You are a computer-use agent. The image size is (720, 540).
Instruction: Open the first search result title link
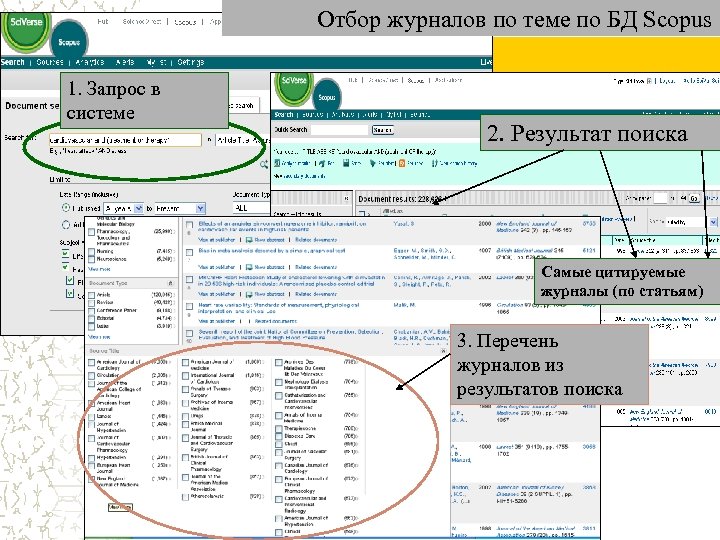pyautogui.click(x=282, y=226)
